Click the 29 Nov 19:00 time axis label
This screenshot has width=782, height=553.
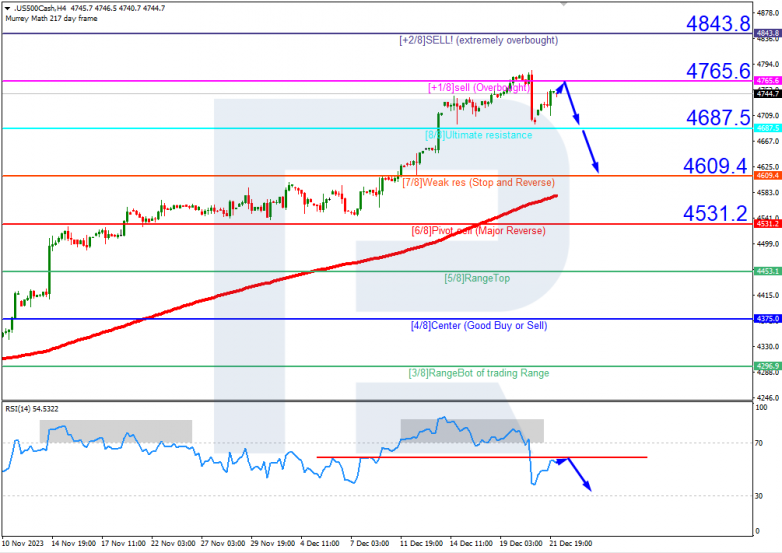273,544
